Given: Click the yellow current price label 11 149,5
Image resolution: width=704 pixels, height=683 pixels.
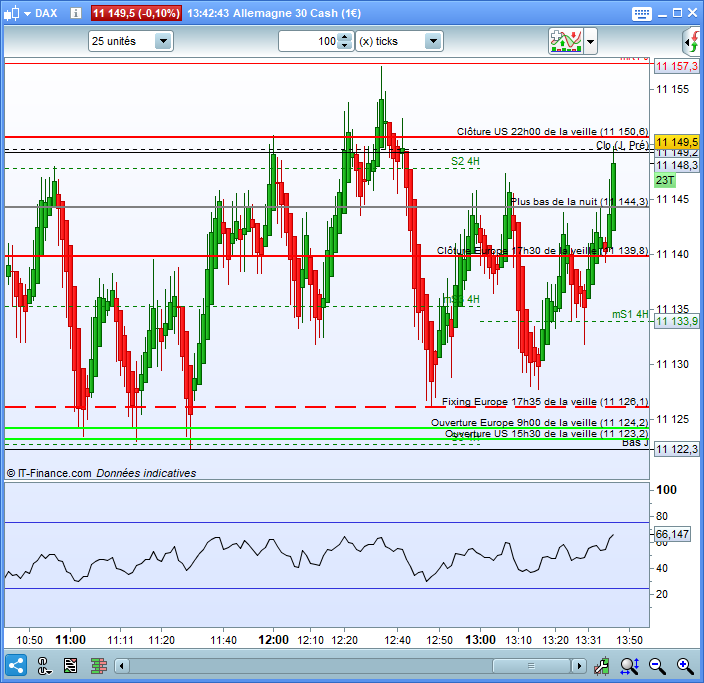Looking at the screenshot, I should pos(677,142).
